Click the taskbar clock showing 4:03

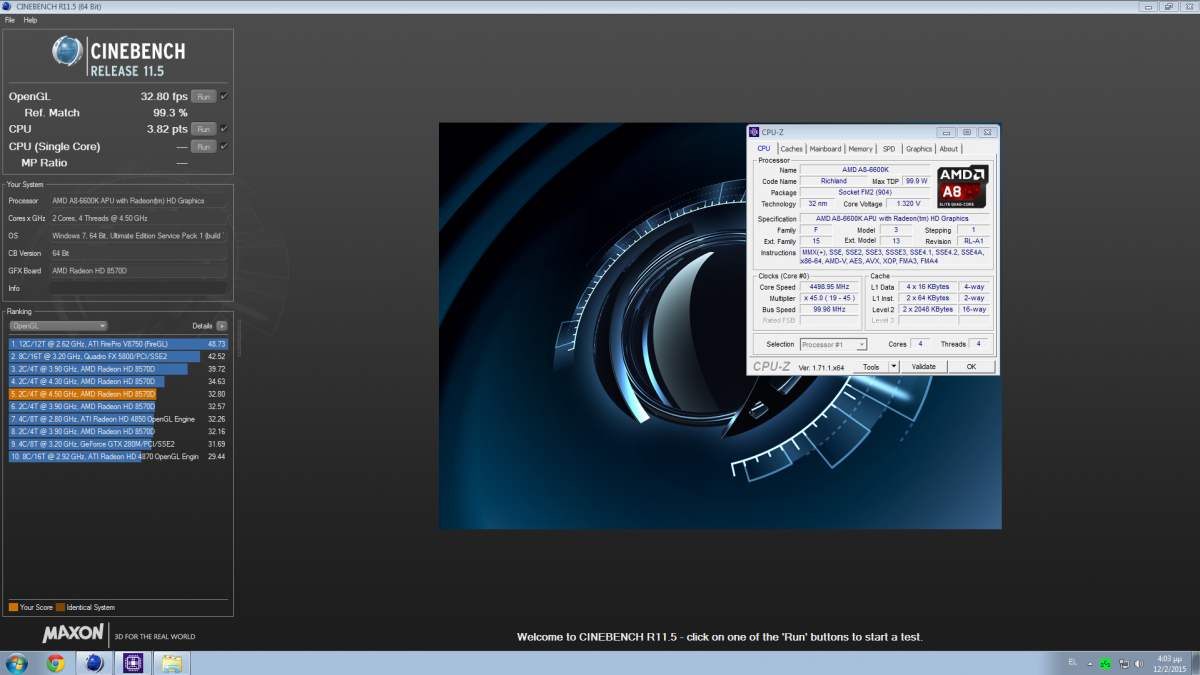pos(1171,663)
